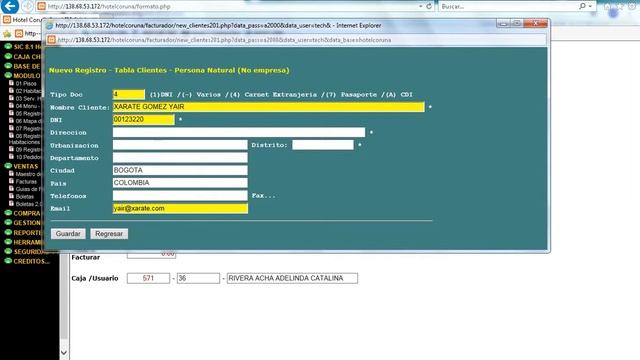Close the new_clientes popup window
This screenshot has height=360, width=640.
coord(536,23)
